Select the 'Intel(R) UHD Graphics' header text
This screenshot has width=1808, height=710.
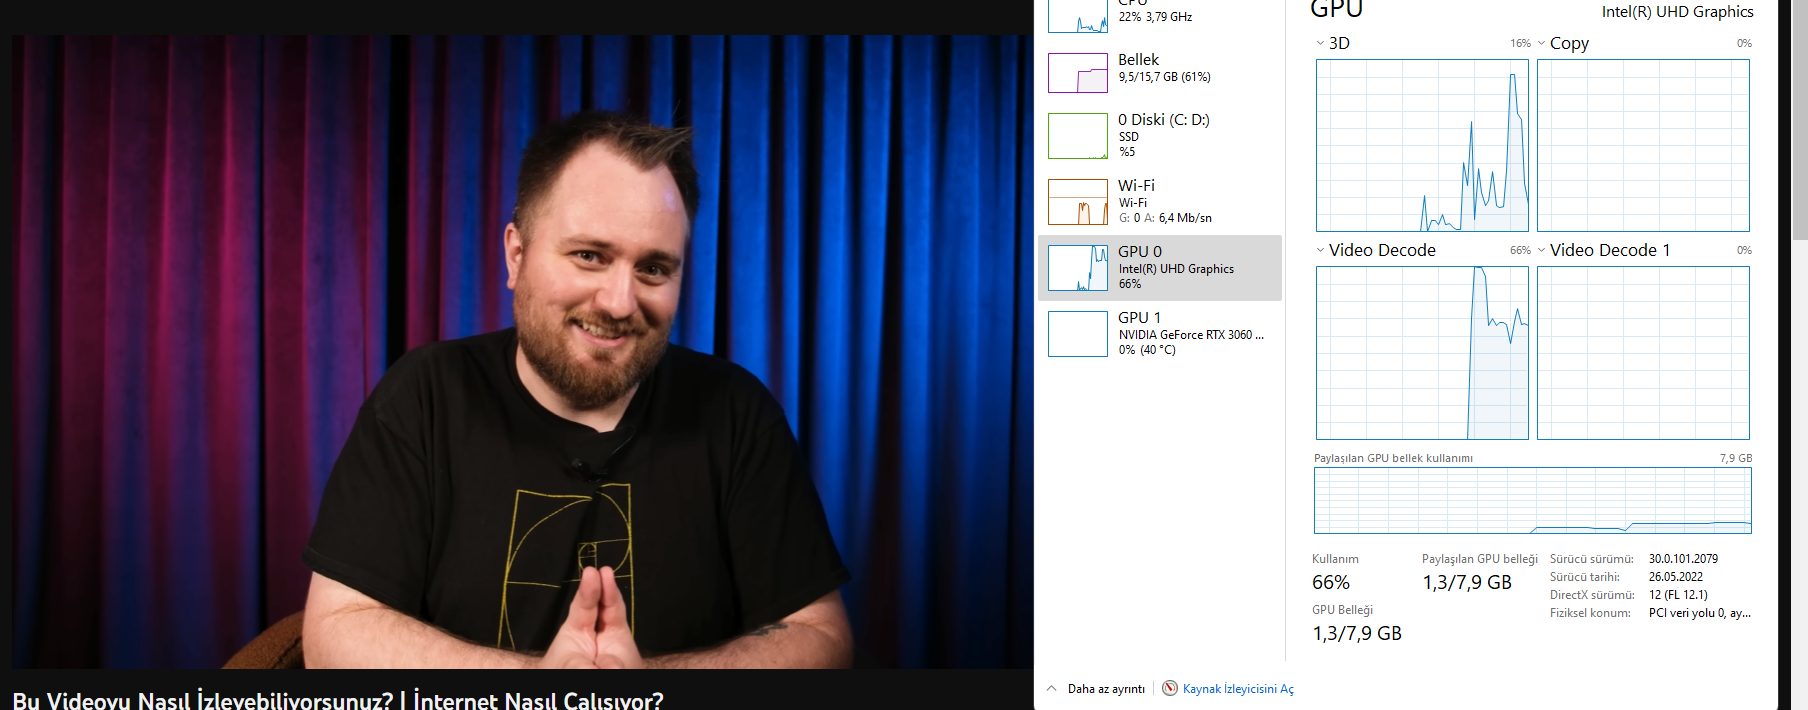point(1677,12)
